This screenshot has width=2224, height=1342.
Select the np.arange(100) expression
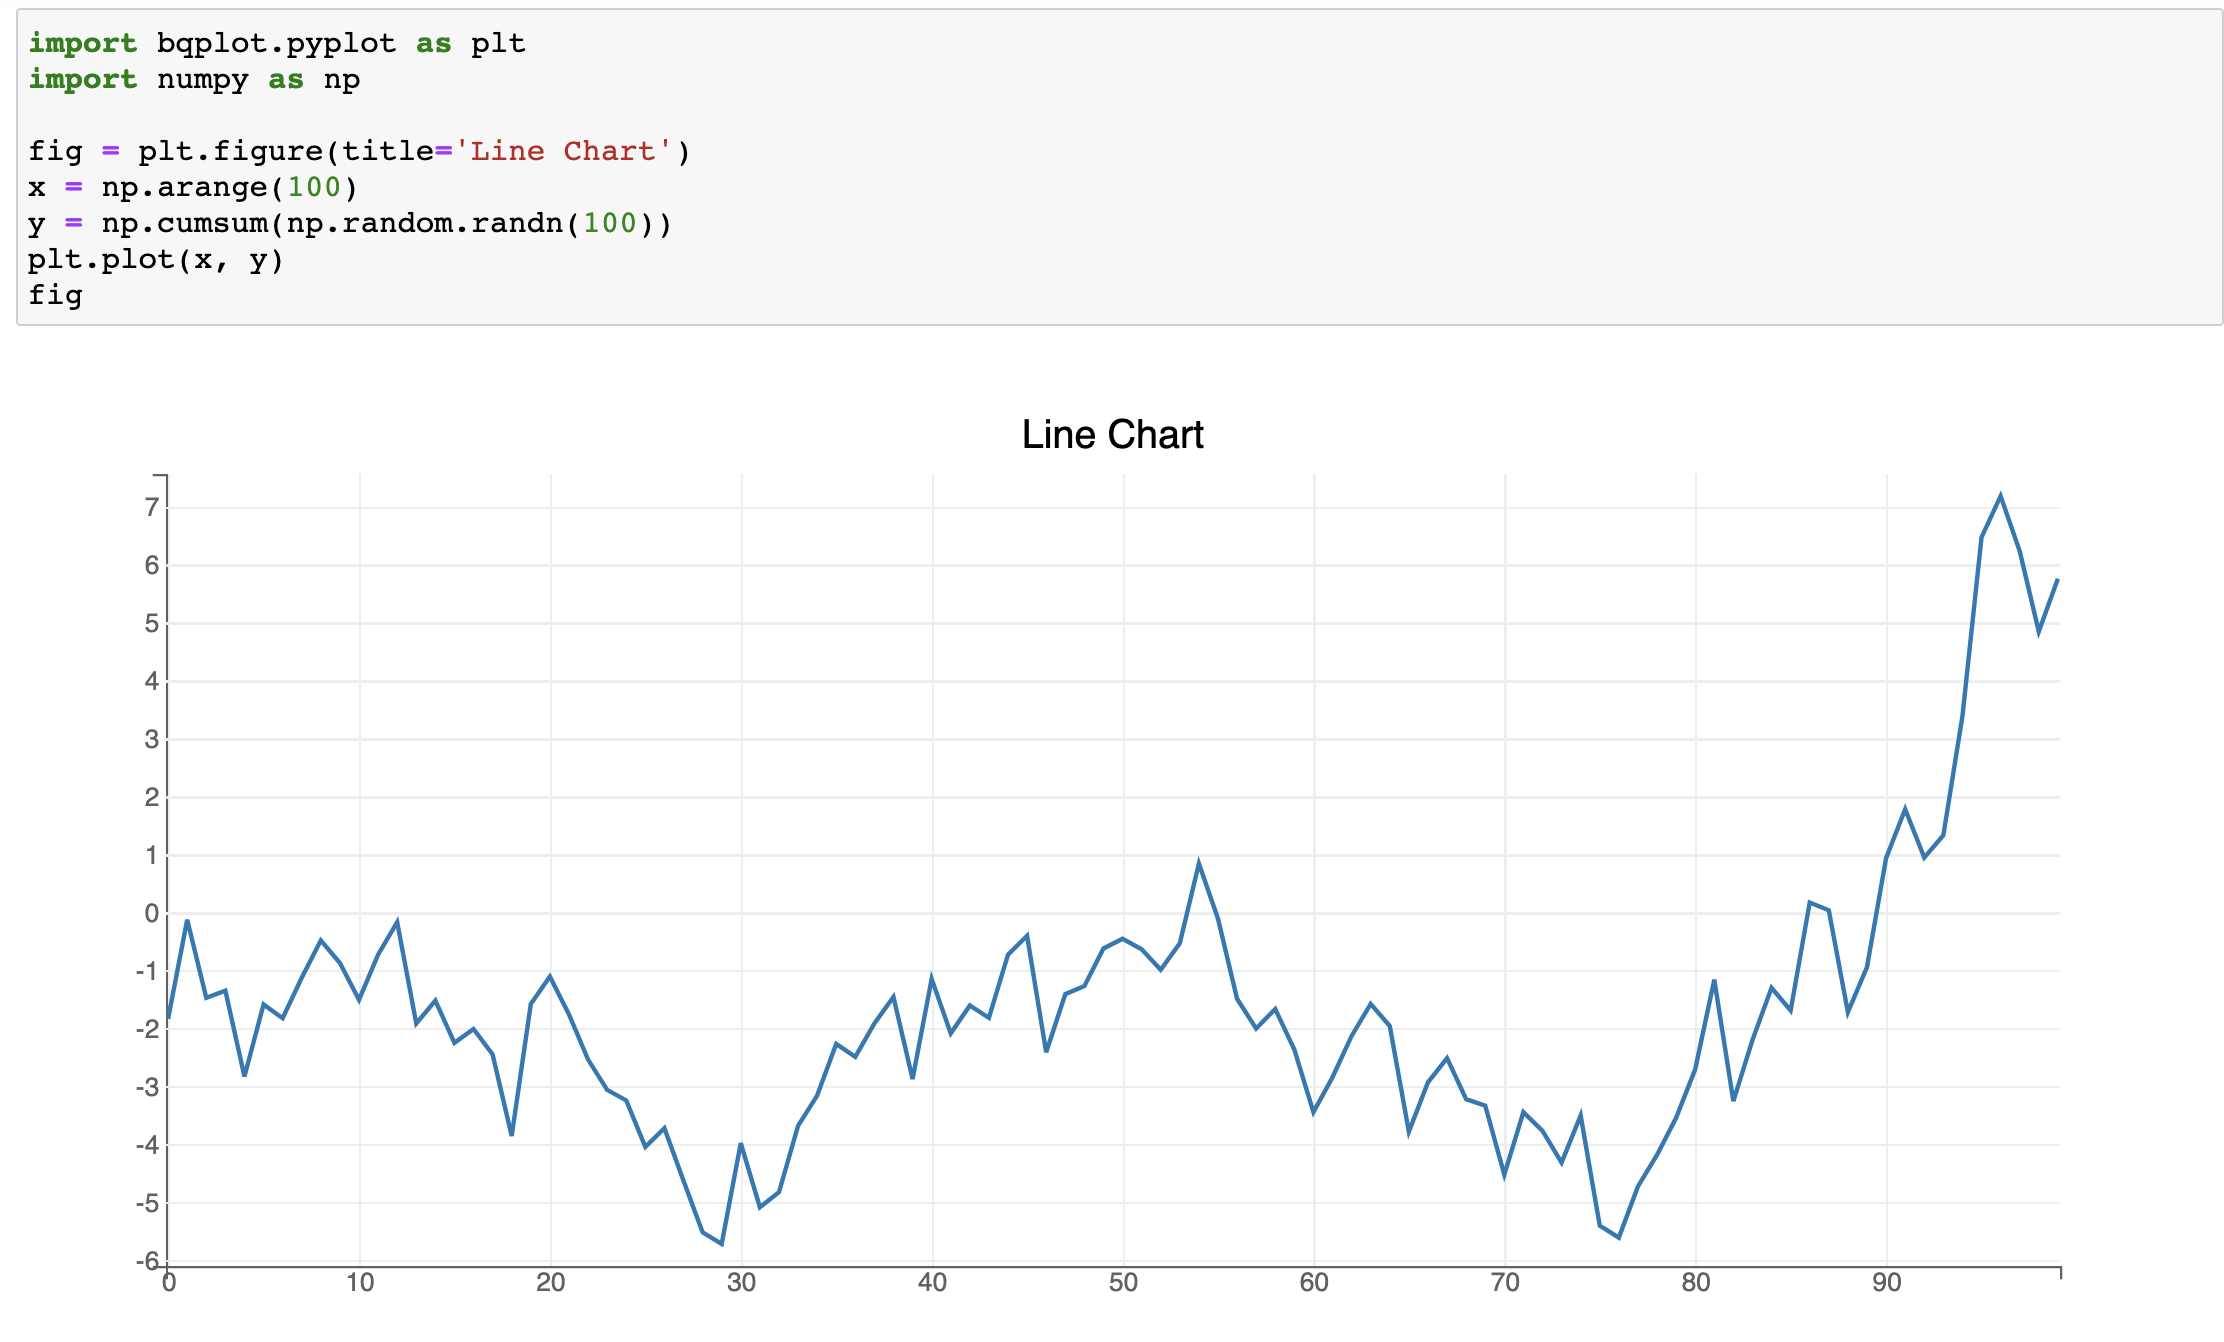(230, 186)
